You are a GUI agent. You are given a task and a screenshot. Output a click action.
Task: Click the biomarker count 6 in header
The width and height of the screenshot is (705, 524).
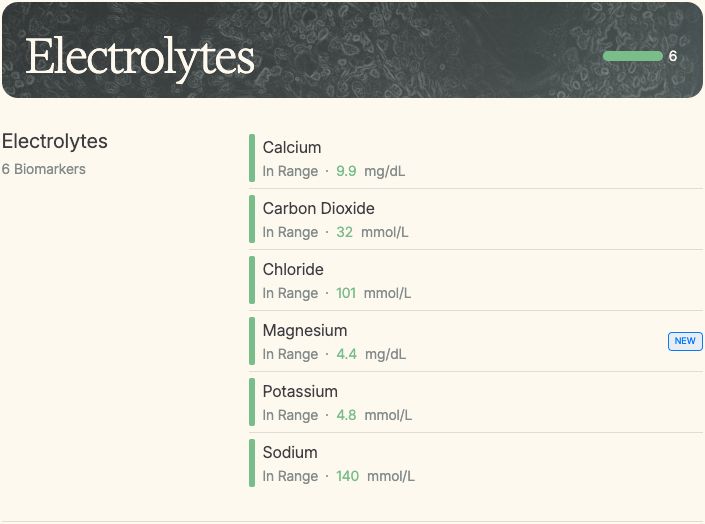click(673, 56)
